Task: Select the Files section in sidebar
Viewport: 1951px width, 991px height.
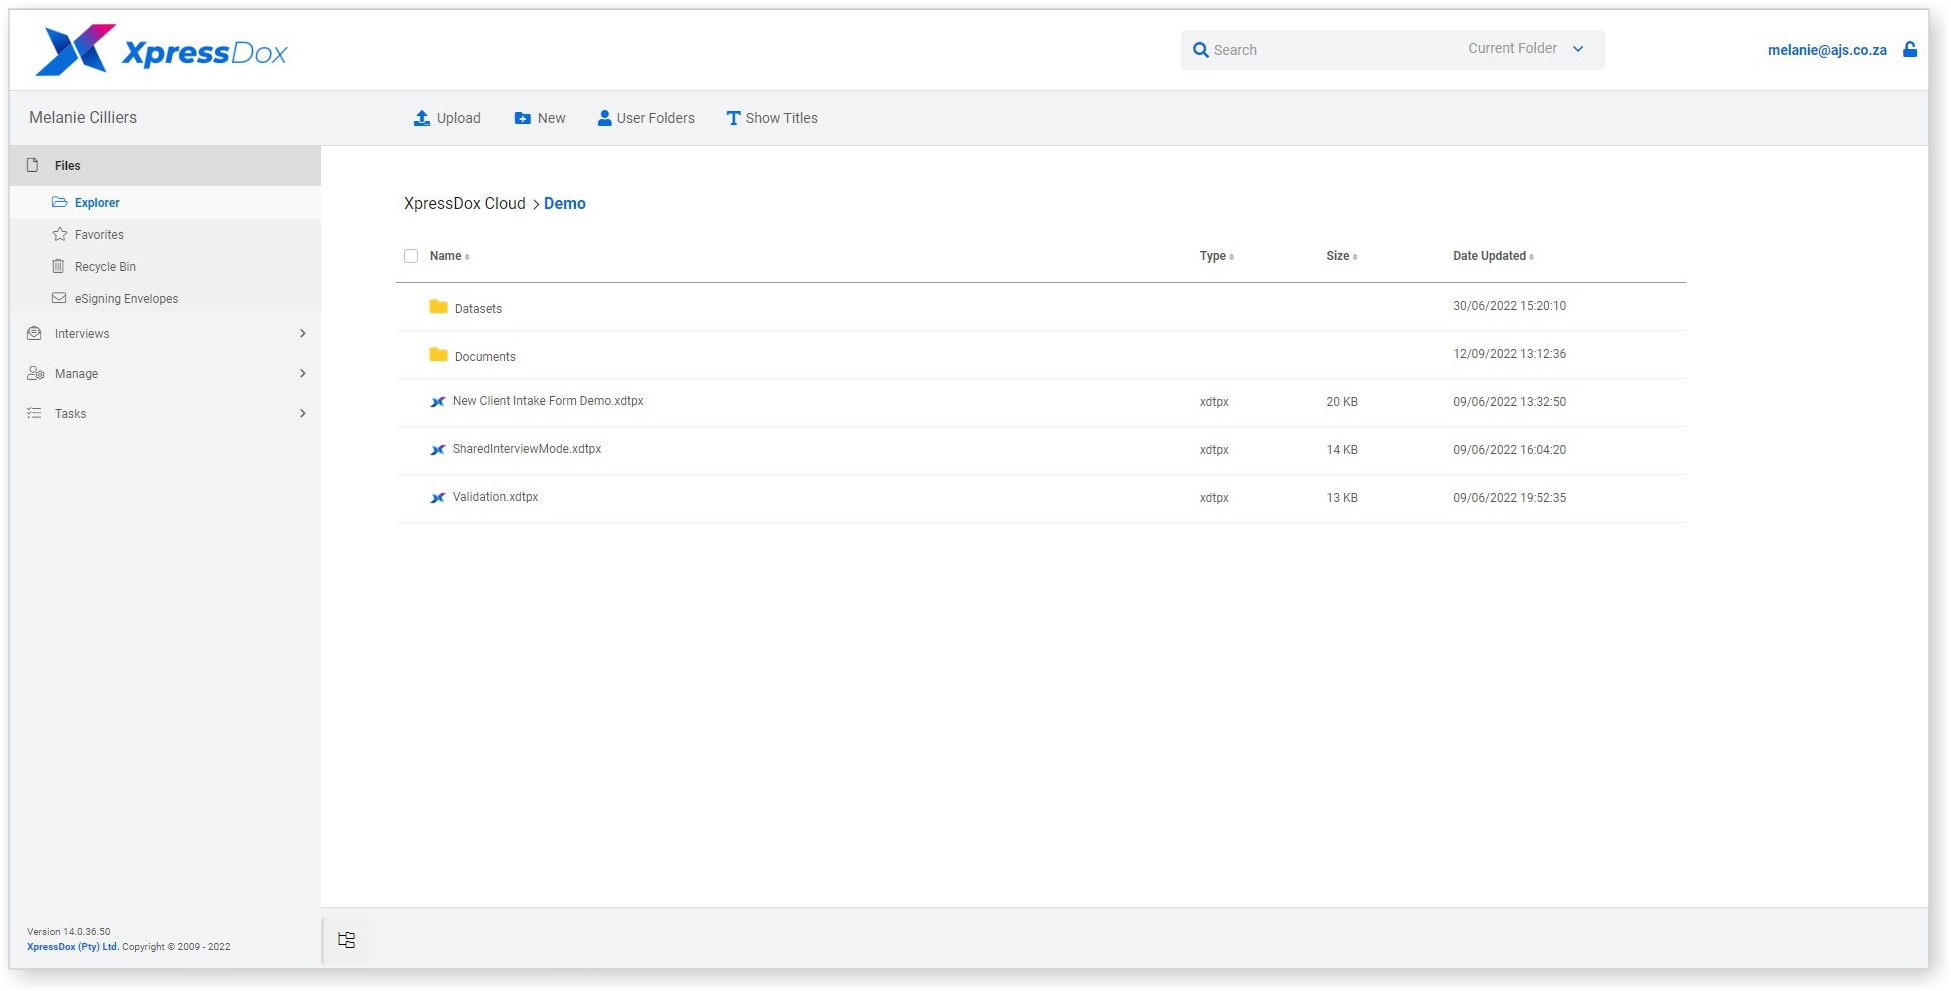Action: pyautogui.click(x=165, y=165)
